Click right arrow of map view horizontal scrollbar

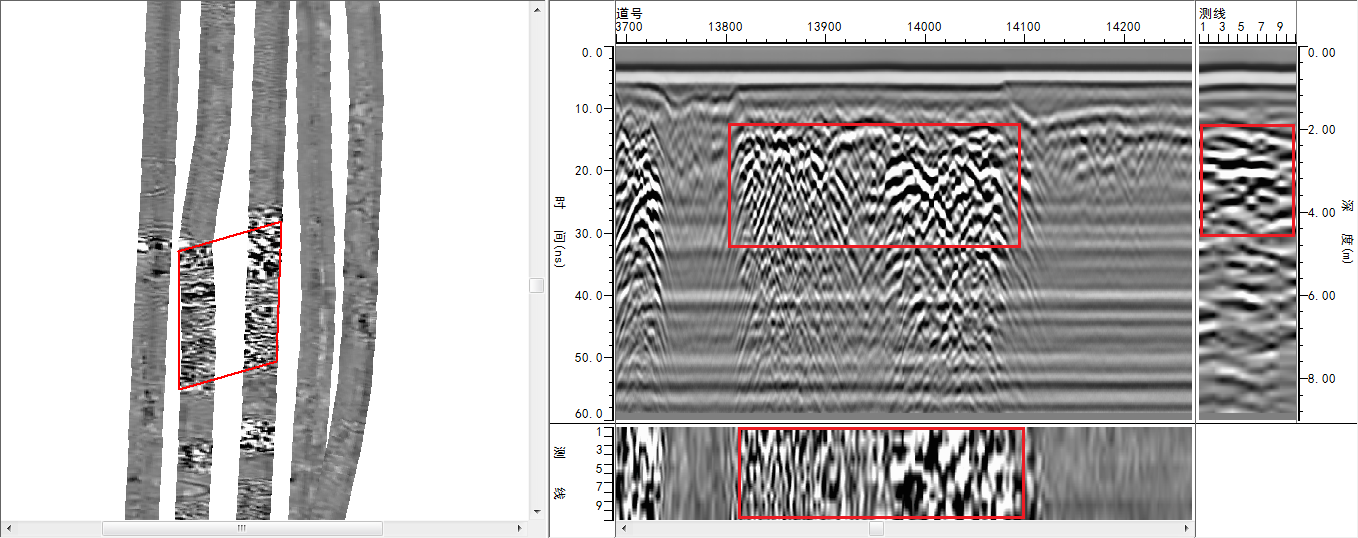pyautogui.click(x=520, y=527)
